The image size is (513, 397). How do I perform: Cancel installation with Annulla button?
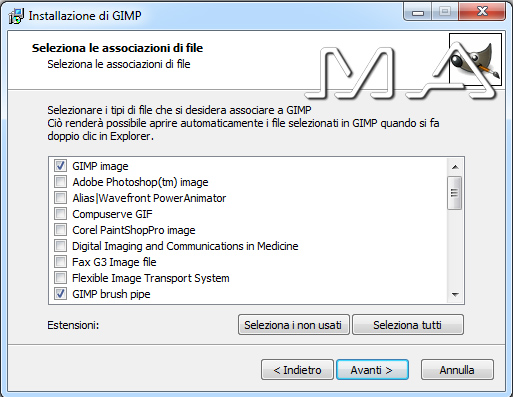coord(457,370)
